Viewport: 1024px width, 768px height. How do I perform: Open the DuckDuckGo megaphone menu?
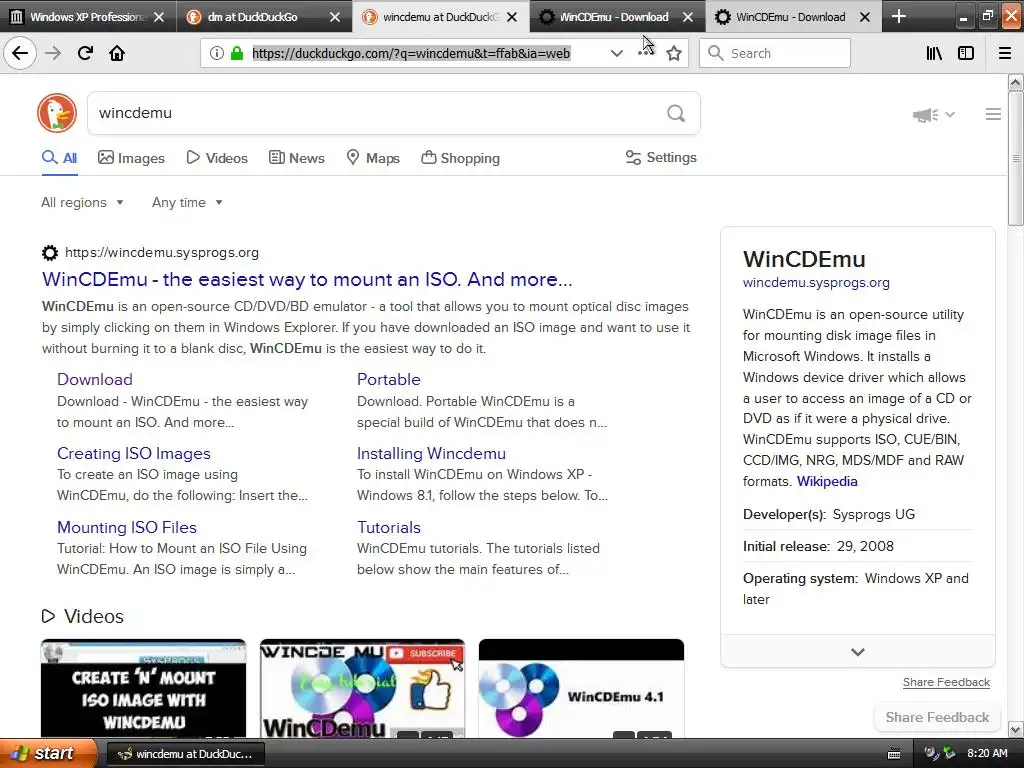coord(933,115)
